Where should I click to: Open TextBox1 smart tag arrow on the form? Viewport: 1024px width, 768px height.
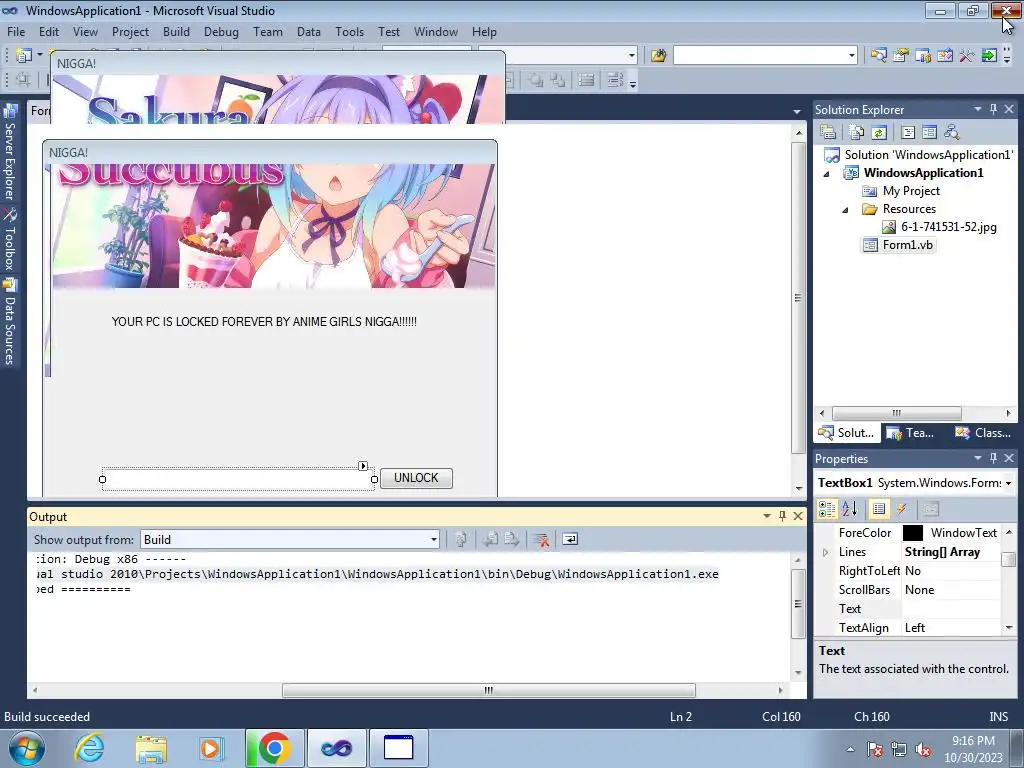point(363,466)
